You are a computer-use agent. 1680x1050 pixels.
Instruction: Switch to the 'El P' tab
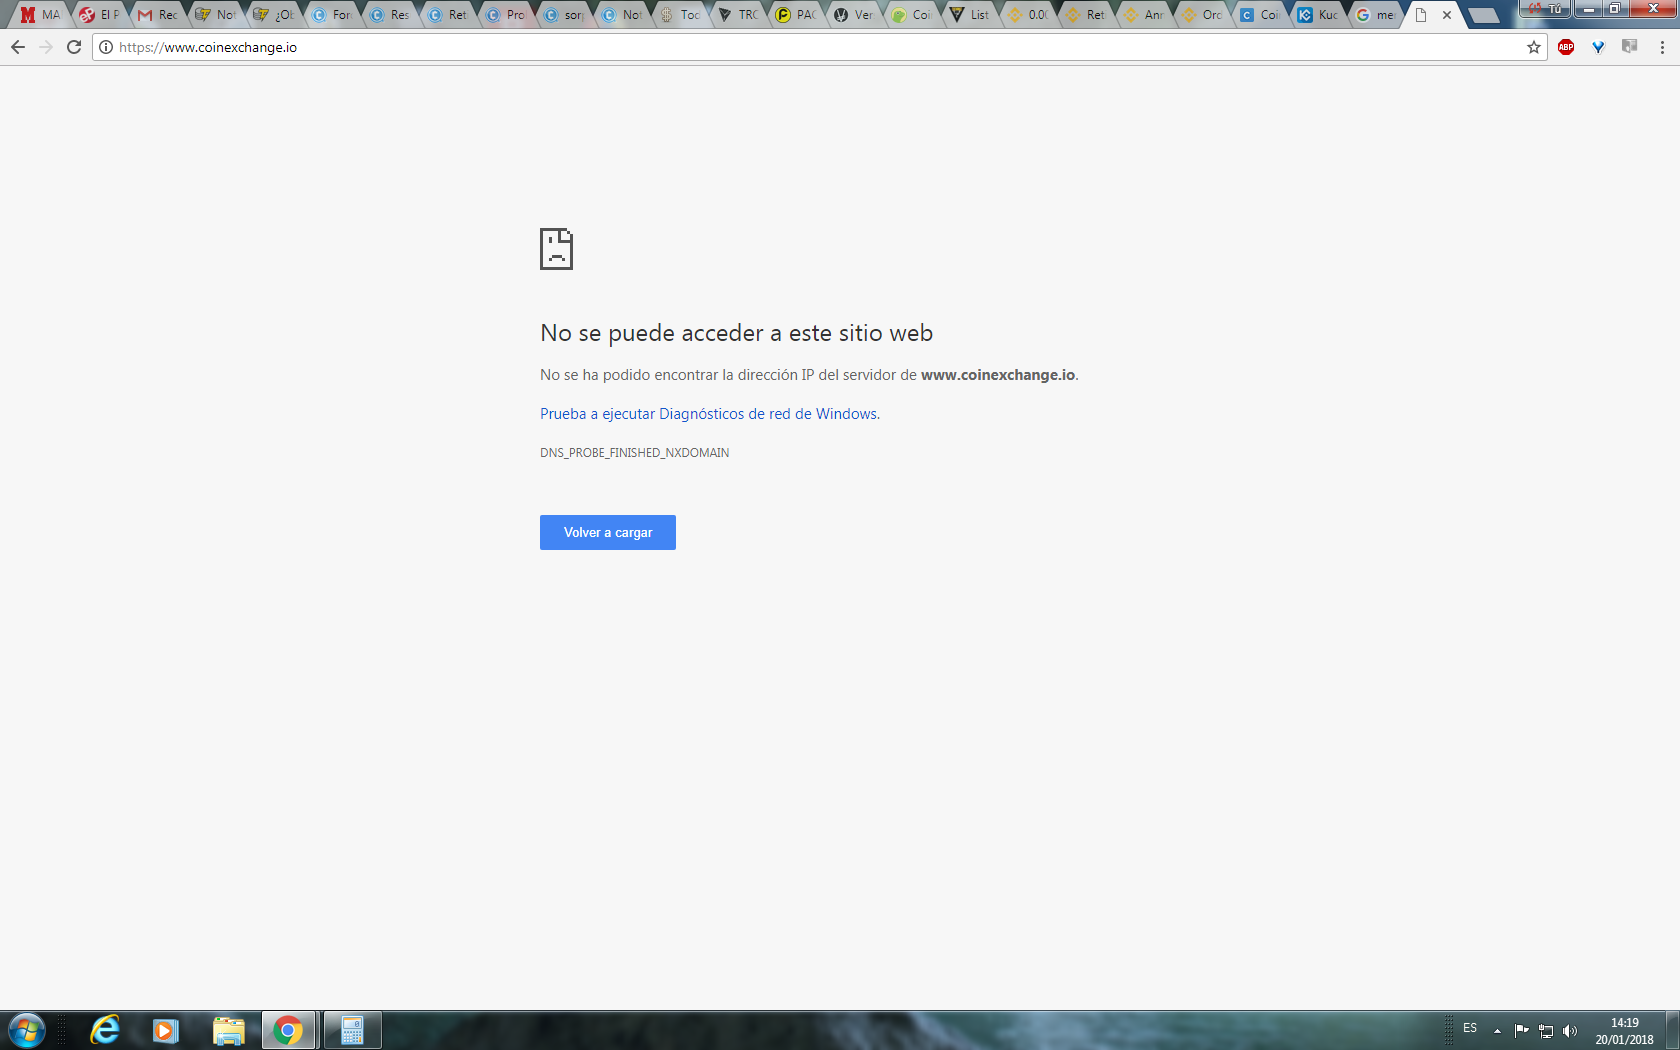tap(99, 15)
